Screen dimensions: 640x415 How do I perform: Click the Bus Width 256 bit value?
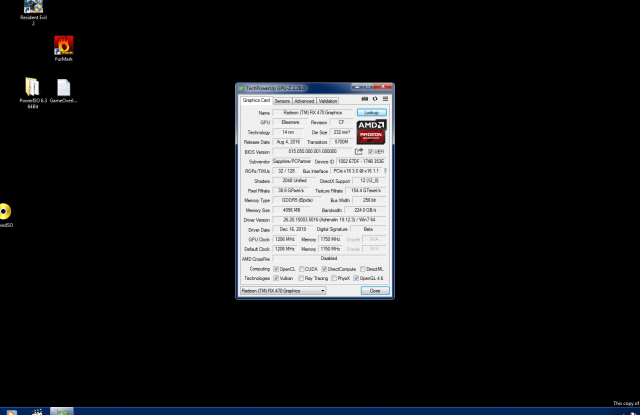(369, 200)
